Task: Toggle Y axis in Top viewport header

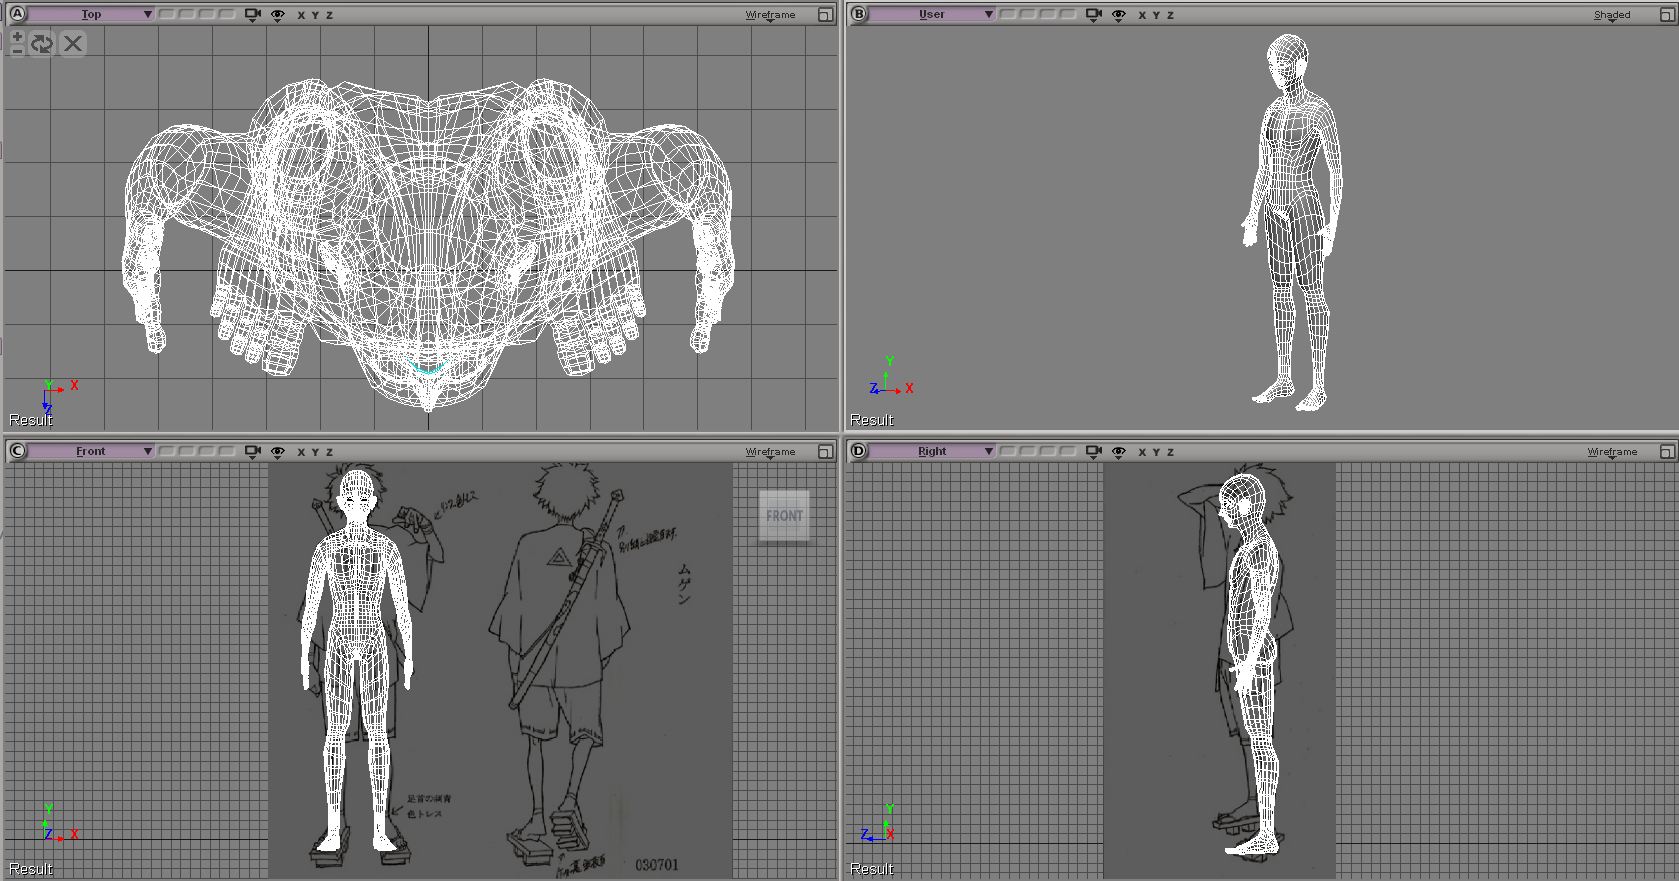Action: click(315, 16)
